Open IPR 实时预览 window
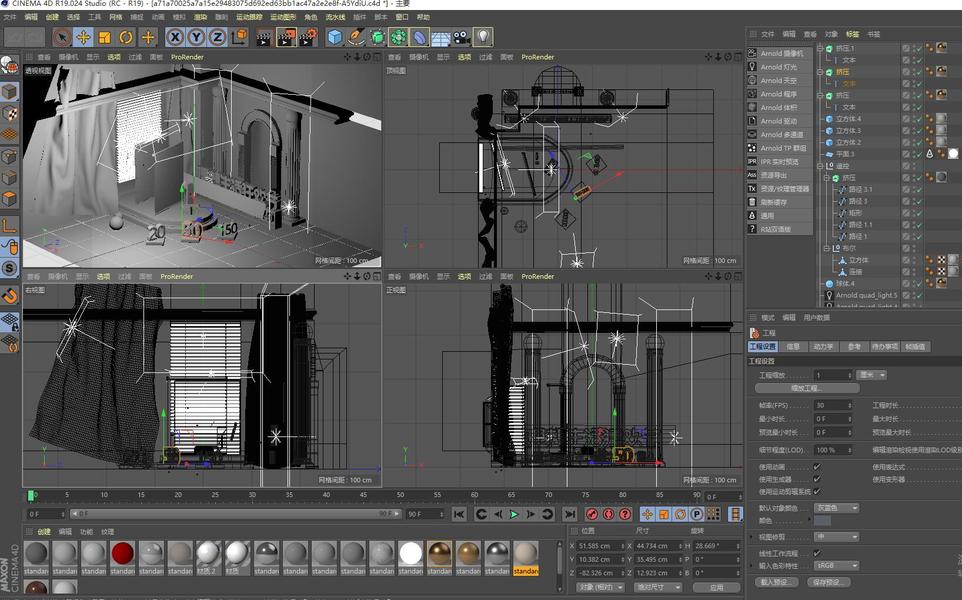Screen dimensions: 962x600 (780, 161)
